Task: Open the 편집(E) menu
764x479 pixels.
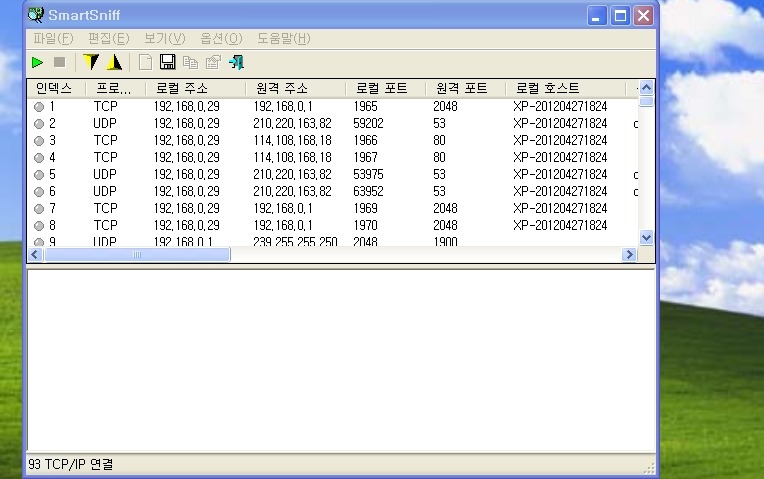Action: pos(108,38)
